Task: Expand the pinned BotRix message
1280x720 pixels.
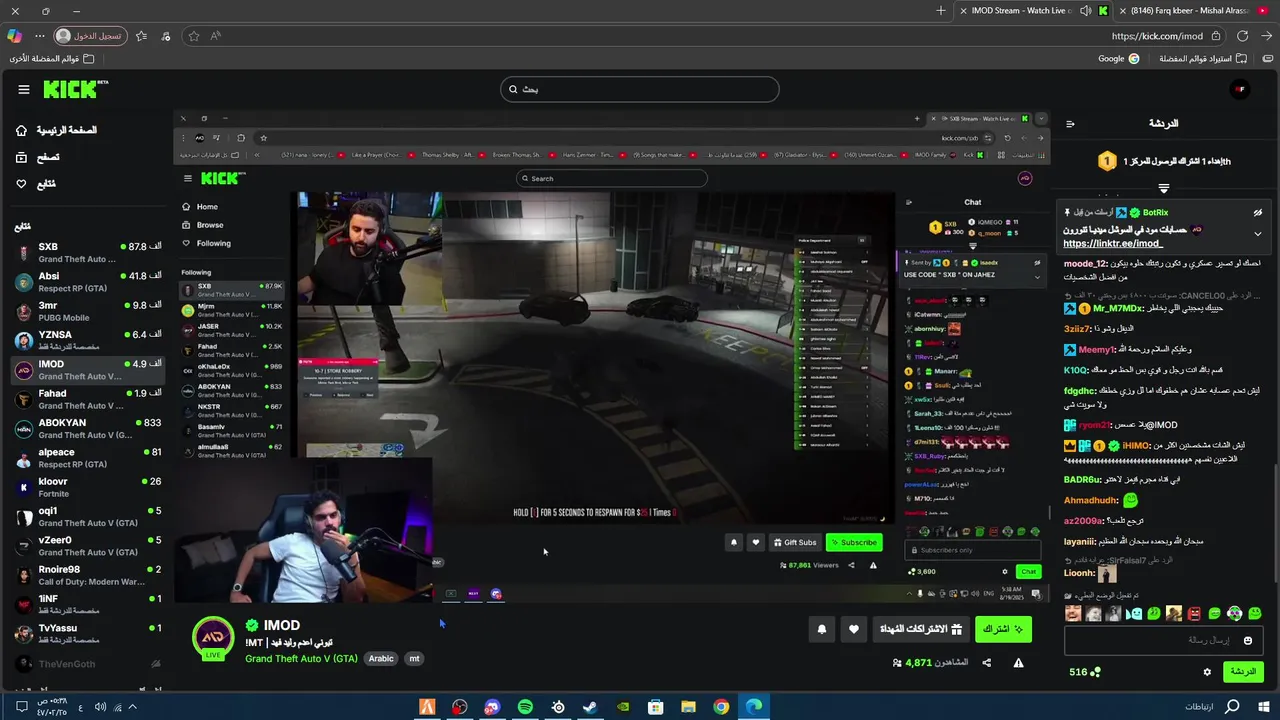Action: tap(1257, 233)
